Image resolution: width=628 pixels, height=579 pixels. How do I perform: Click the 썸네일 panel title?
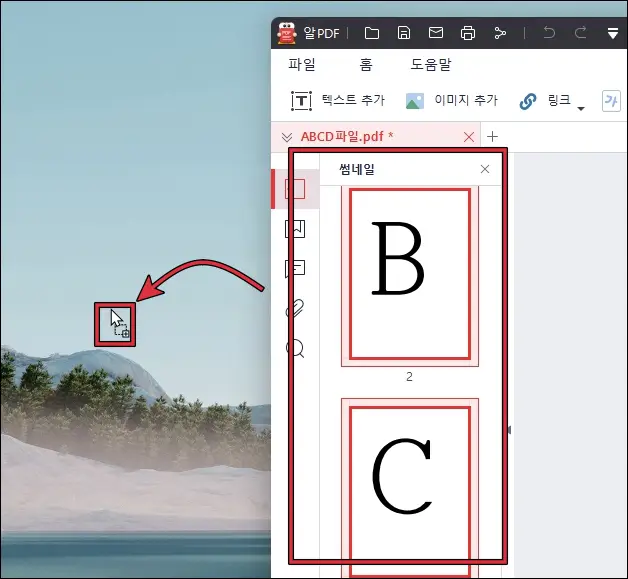356,169
